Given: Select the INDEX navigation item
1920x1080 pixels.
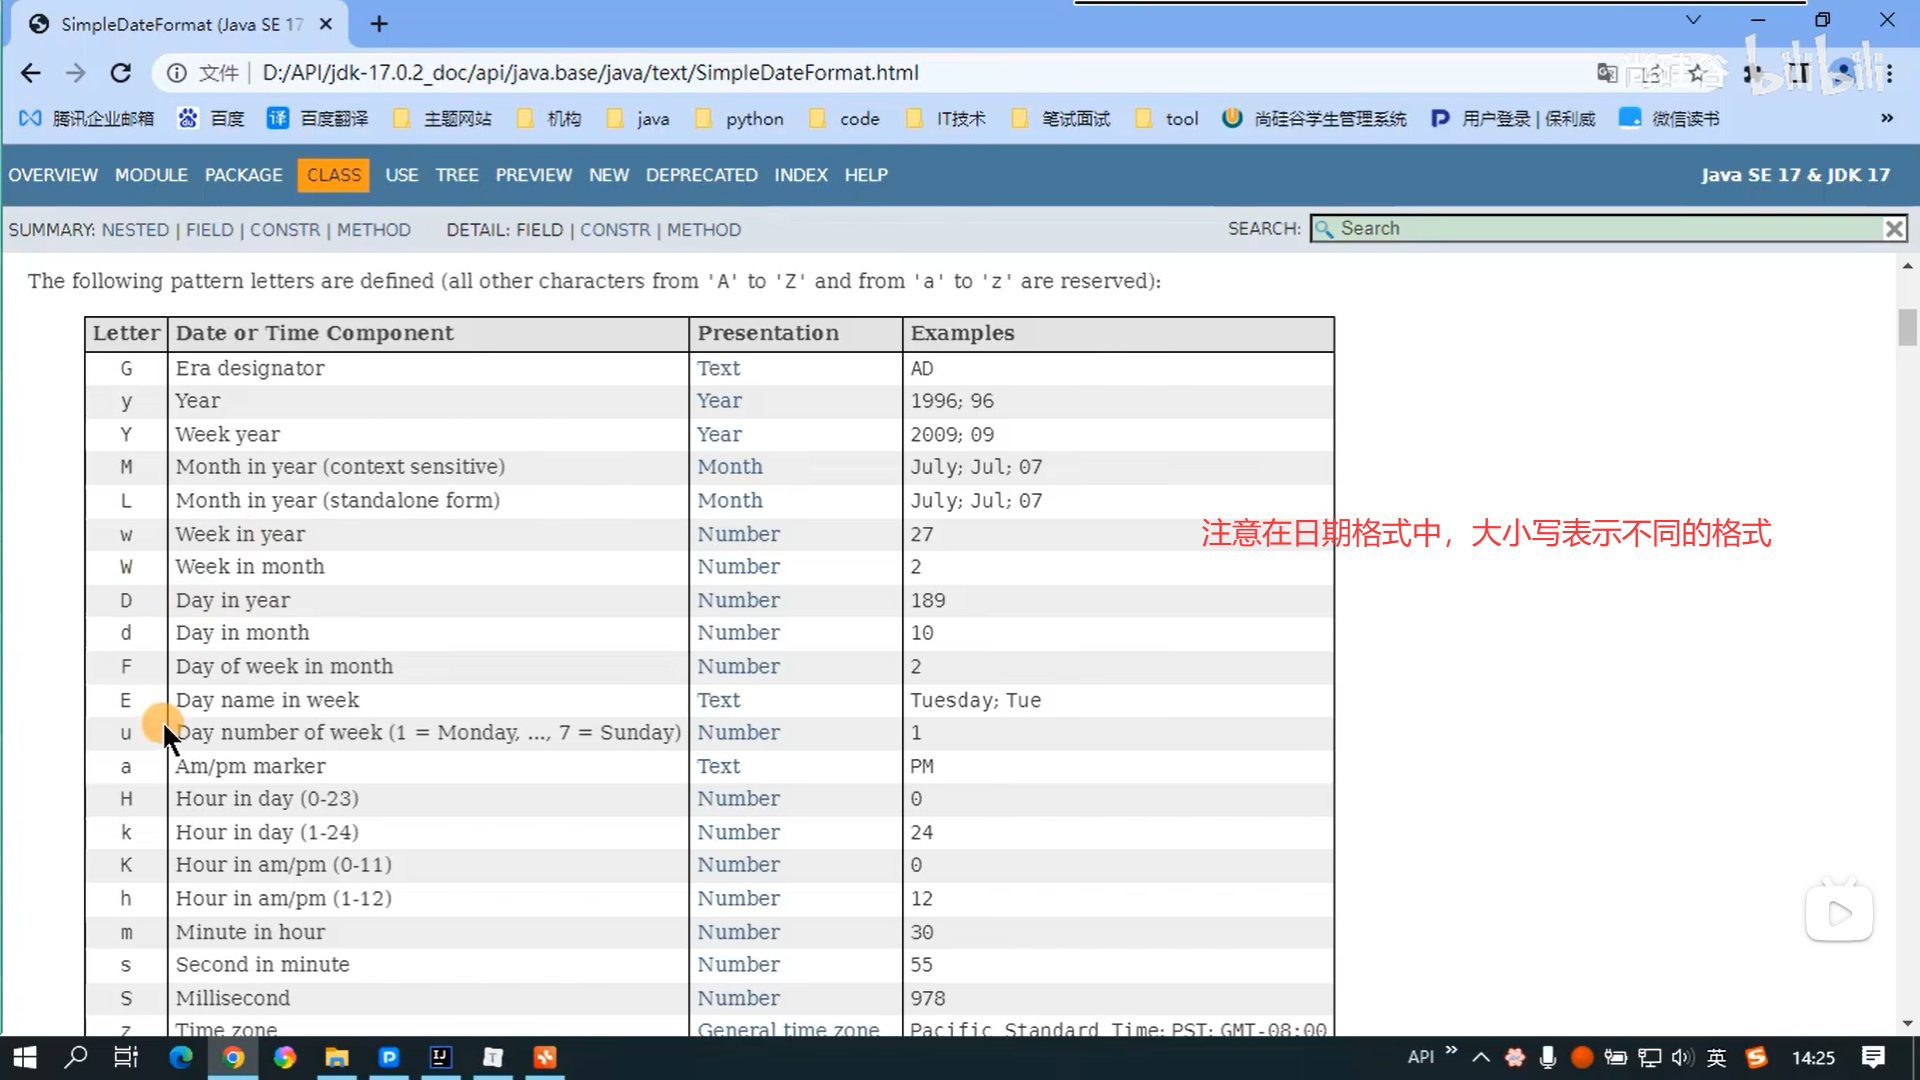Looking at the screenshot, I should [x=800, y=175].
